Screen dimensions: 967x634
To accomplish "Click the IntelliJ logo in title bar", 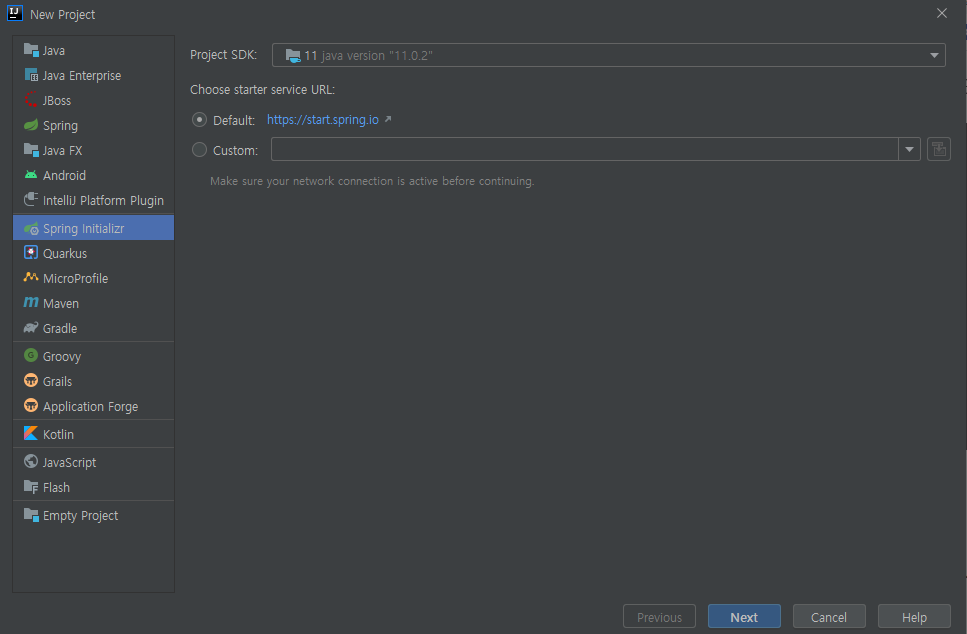I will coord(15,14).
